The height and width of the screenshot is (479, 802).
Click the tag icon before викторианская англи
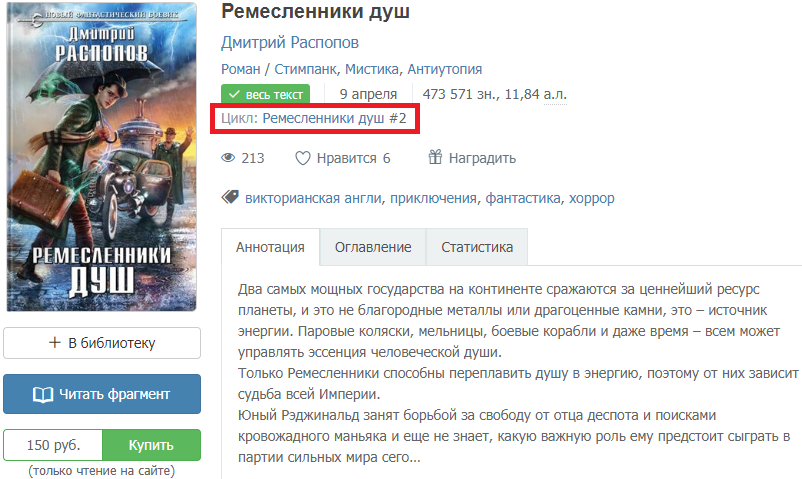pyautogui.click(x=230, y=197)
